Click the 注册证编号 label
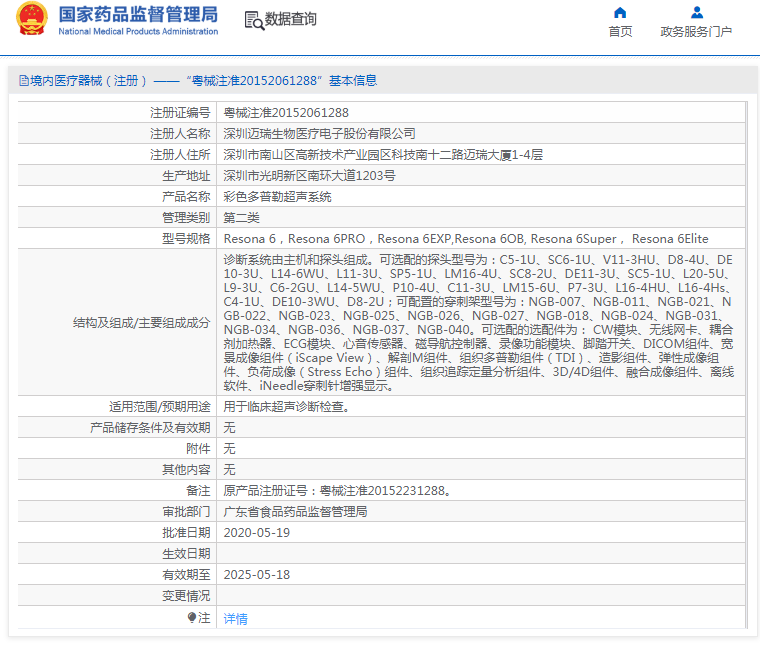The height and width of the screenshot is (650, 760). (x=180, y=112)
